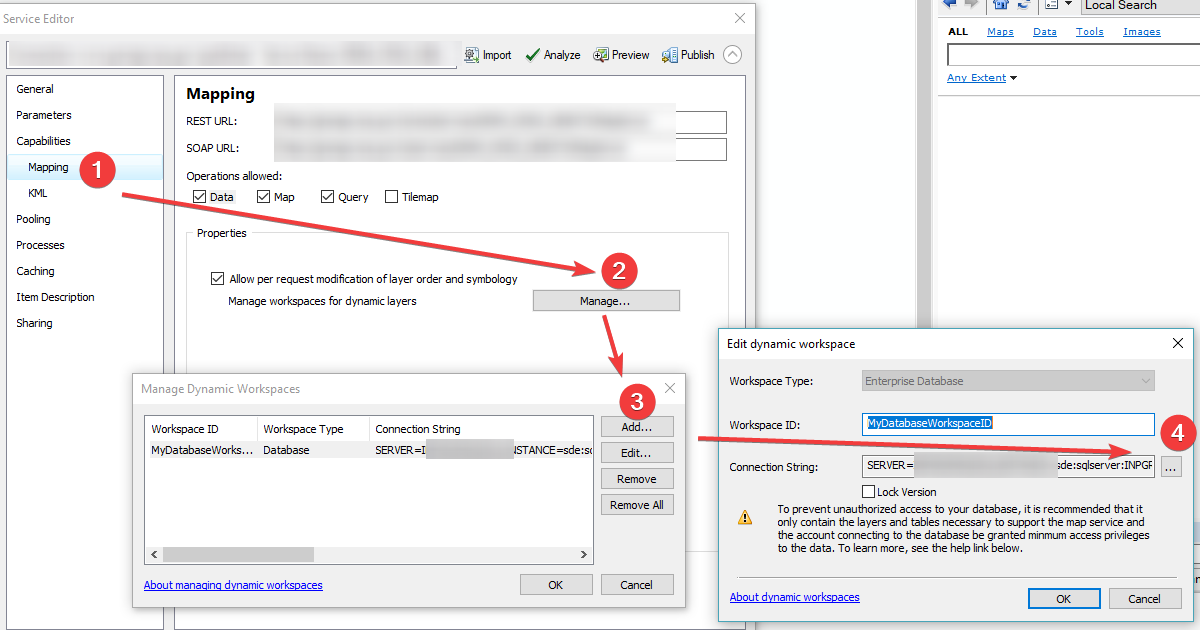Switch to the ALL search tab
1200x630 pixels.
958,32
